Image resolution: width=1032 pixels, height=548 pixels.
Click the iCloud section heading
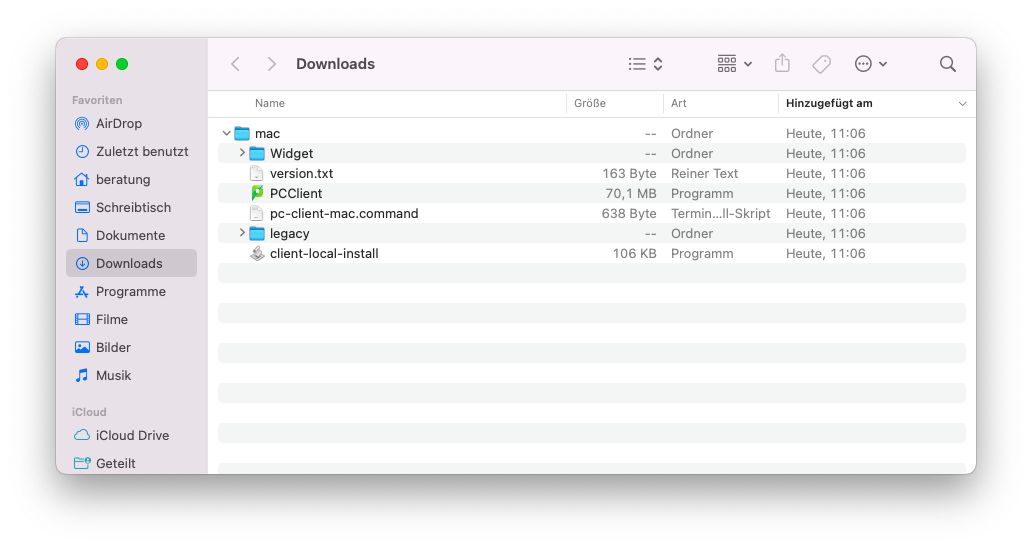(89, 412)
